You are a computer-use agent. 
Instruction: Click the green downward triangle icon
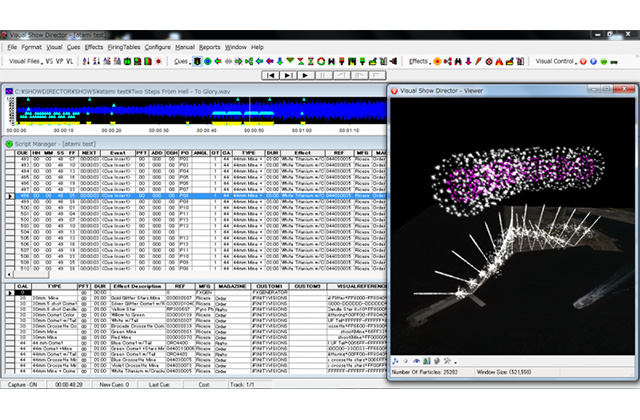tap(290, 61)
